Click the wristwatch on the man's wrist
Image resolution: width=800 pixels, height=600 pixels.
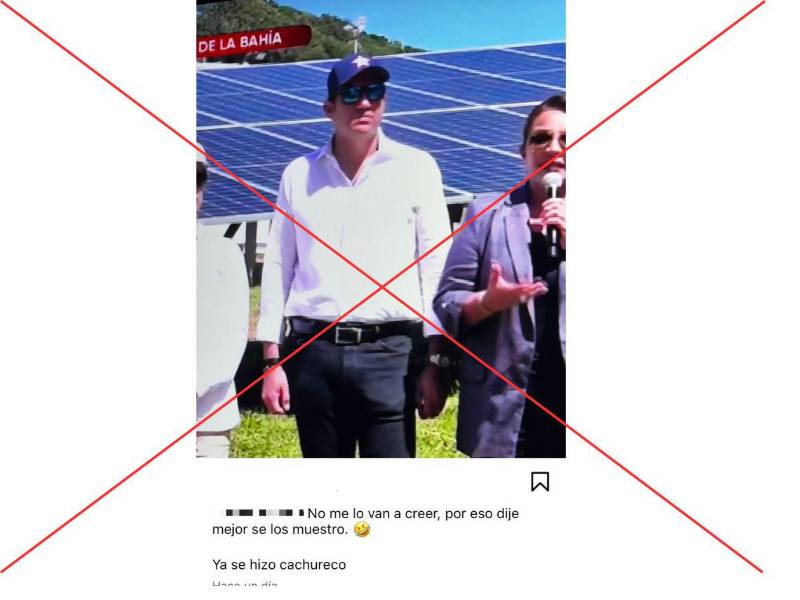(438, 360)
